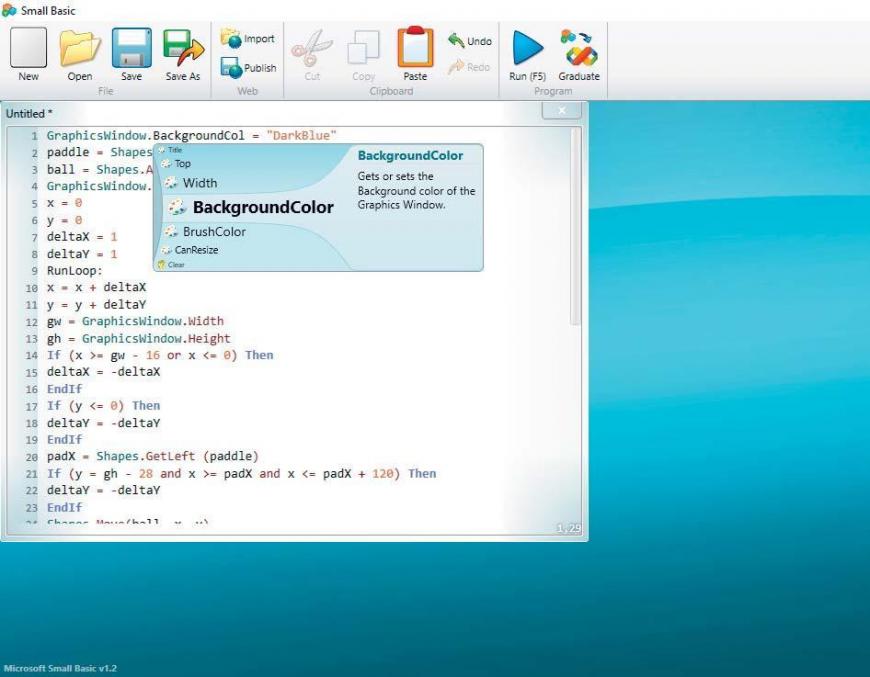Click the Untitled * document title
The width and height of the screenshot is (870, 677).
[29, 113]
